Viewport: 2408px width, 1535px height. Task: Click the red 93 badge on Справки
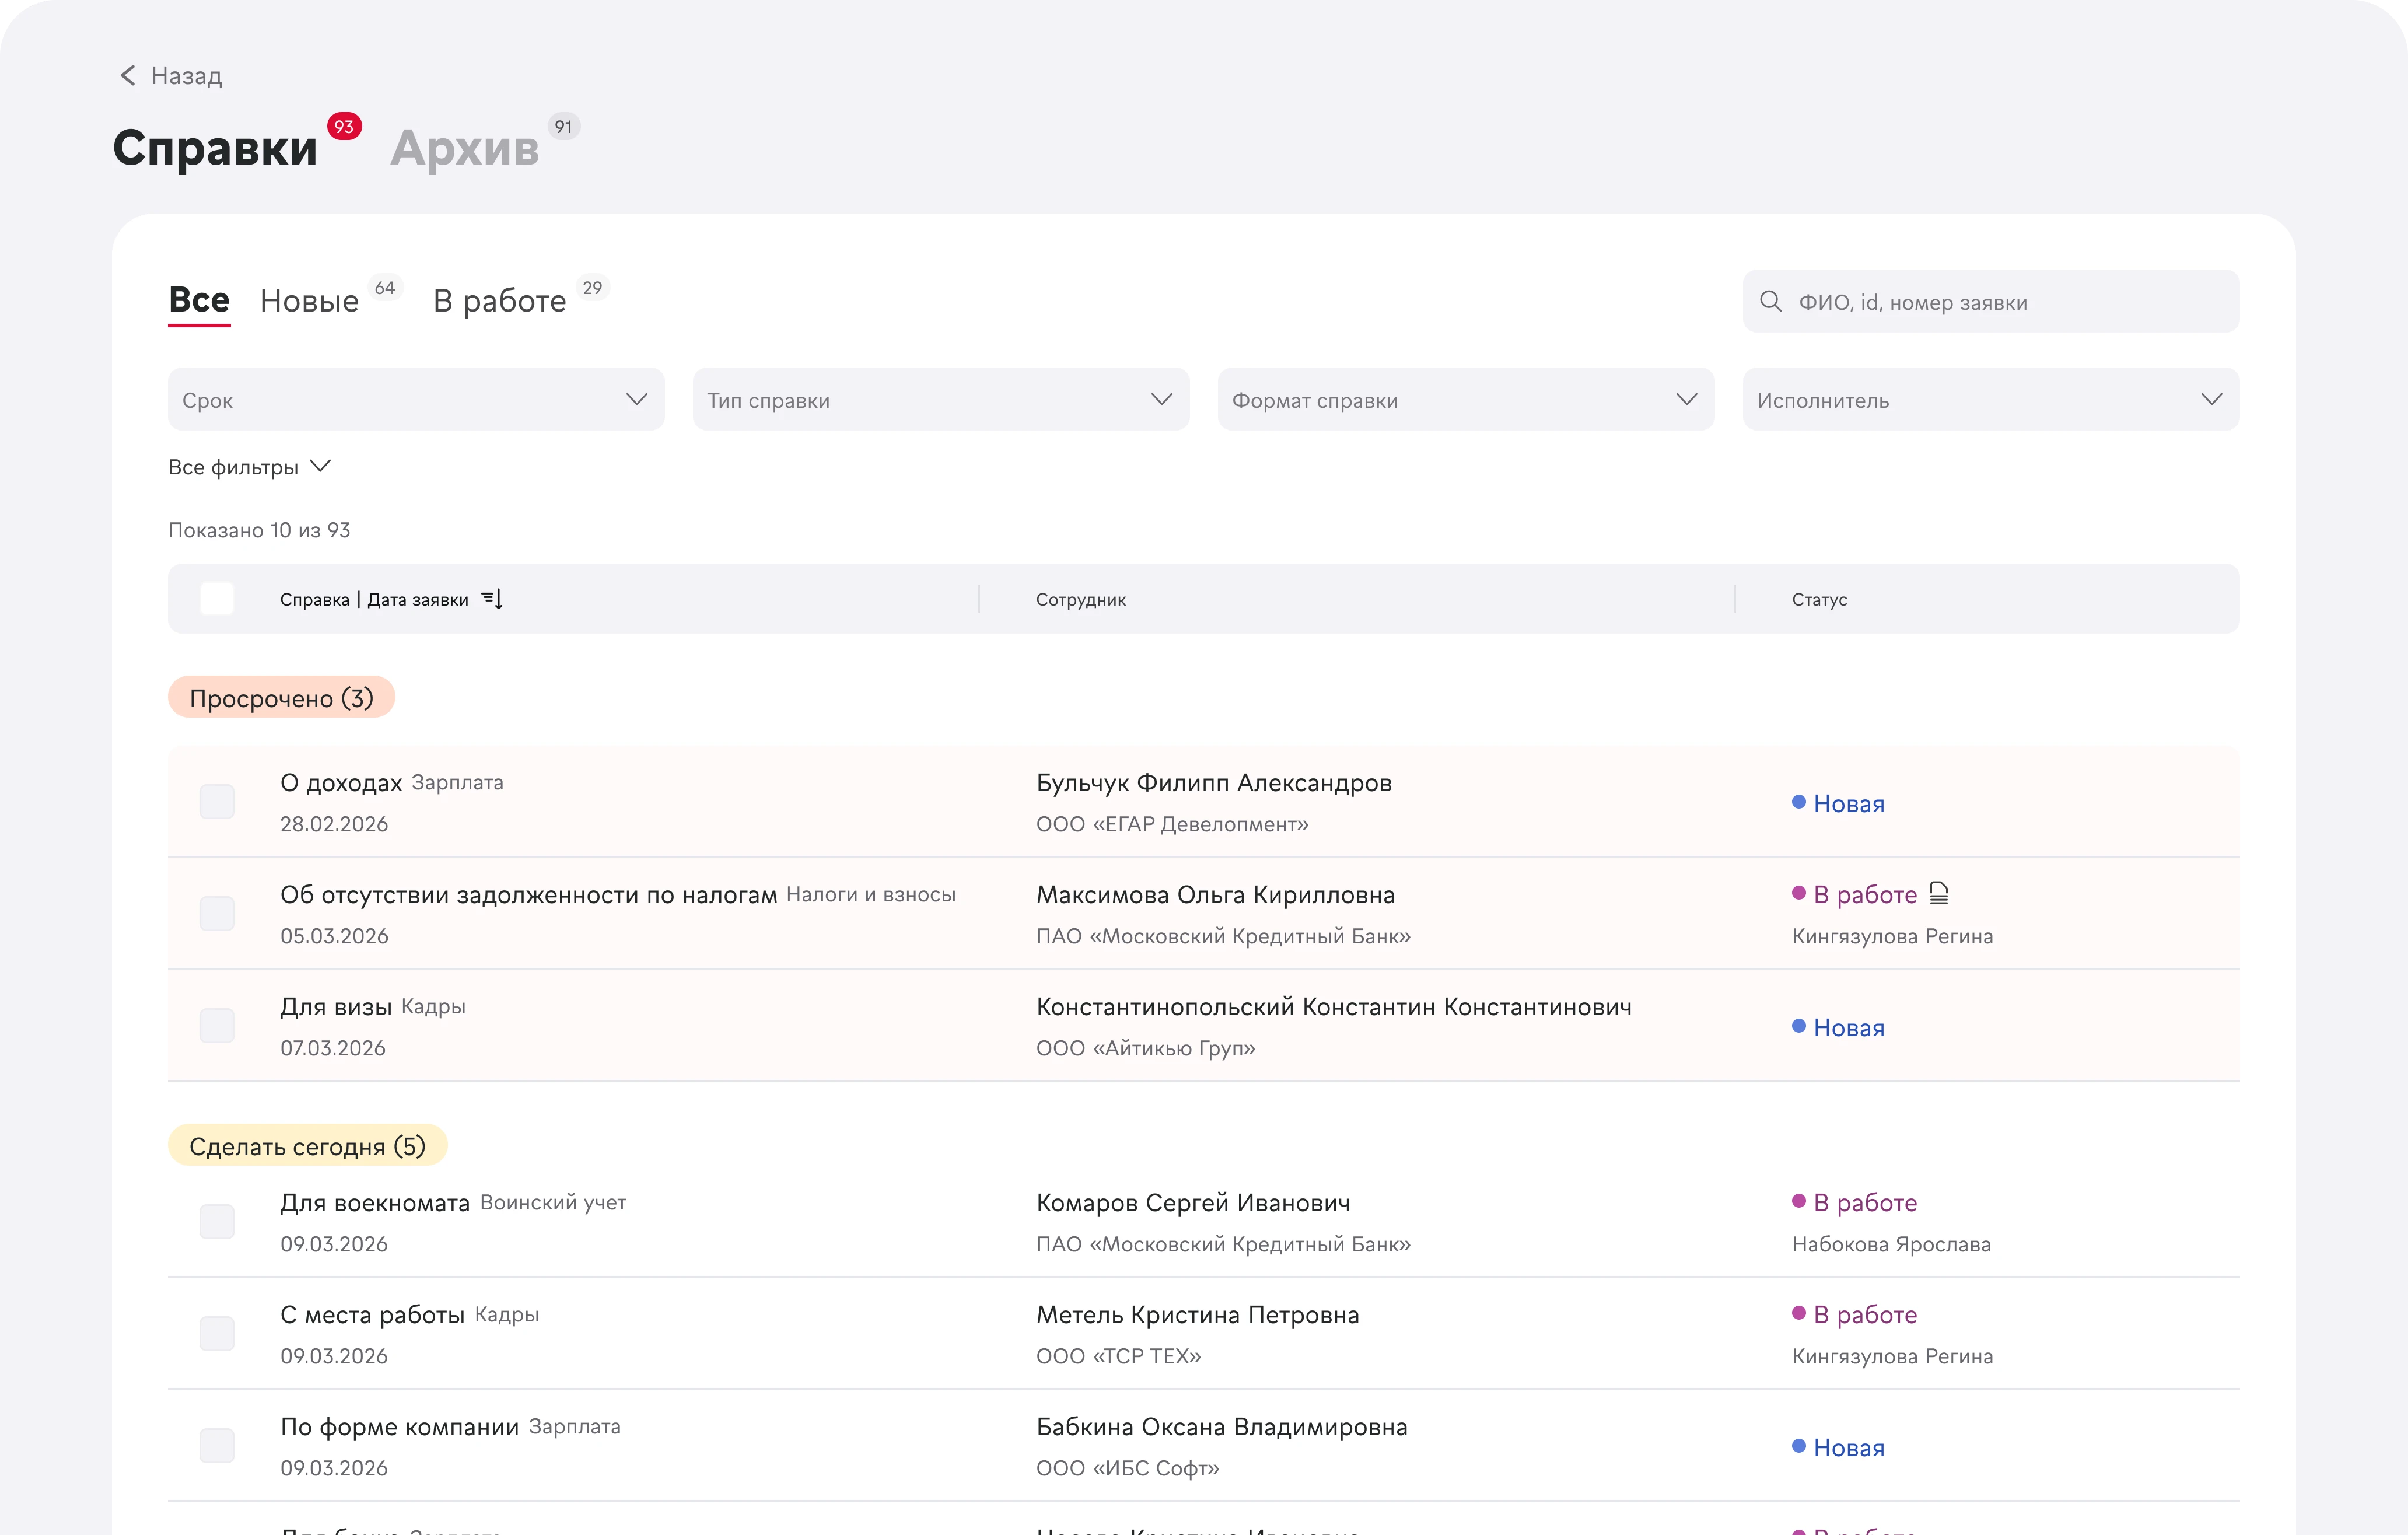pyautogui.click(x=344, y=126)
